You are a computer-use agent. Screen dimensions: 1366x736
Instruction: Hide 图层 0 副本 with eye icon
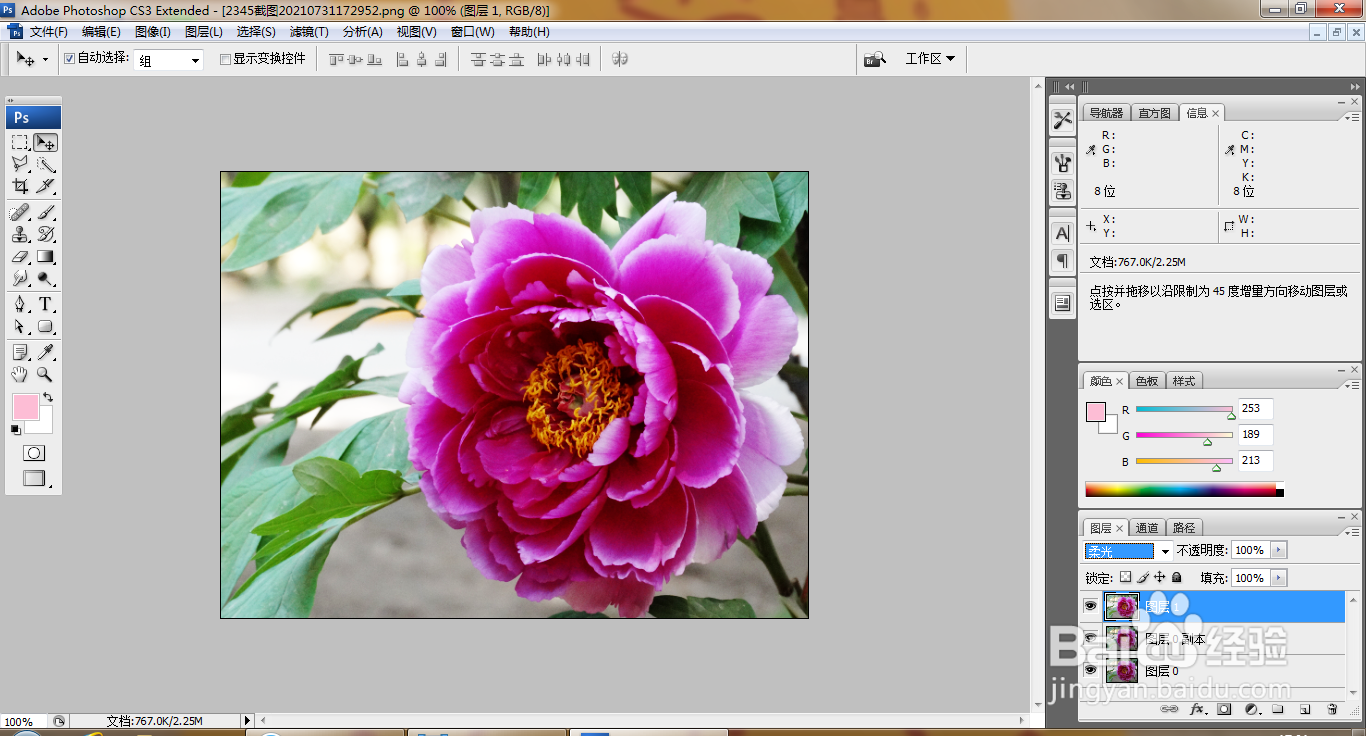(1090, 638)
